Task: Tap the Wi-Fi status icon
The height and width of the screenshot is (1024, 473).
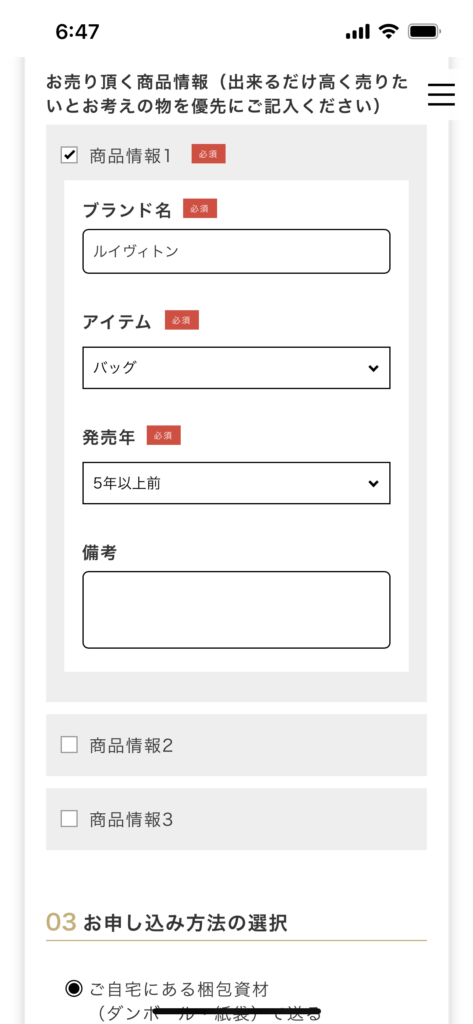Action: (389, 31)
